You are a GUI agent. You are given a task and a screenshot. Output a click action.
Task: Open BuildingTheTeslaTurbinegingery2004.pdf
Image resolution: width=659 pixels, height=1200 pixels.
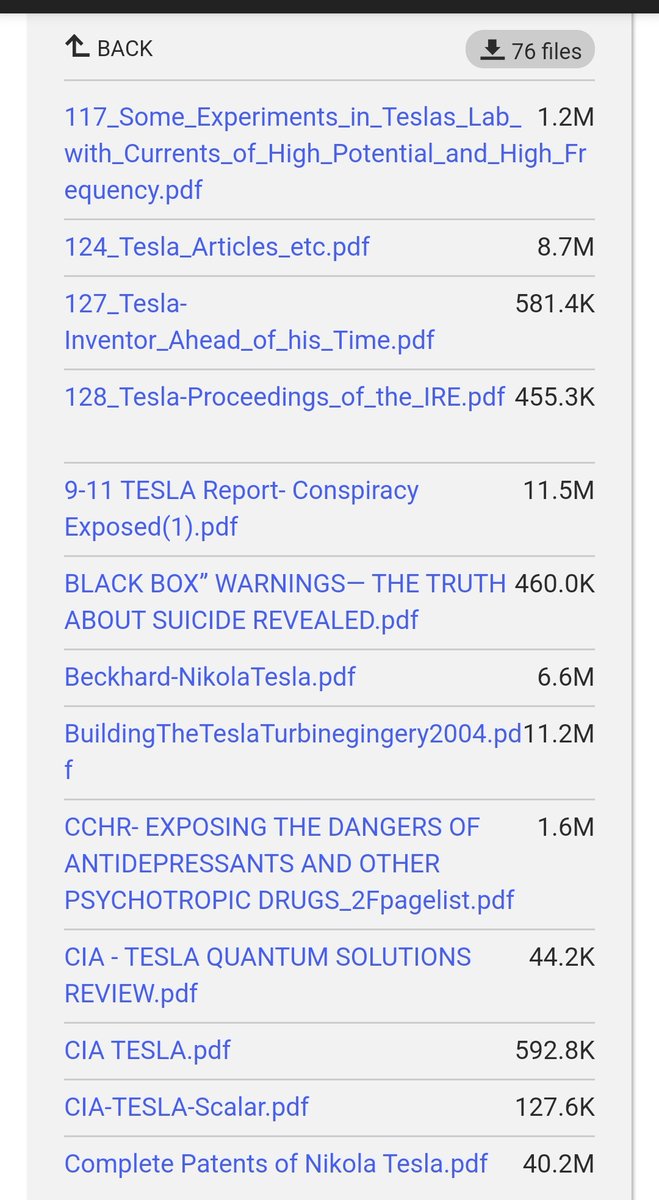point(292,751)
